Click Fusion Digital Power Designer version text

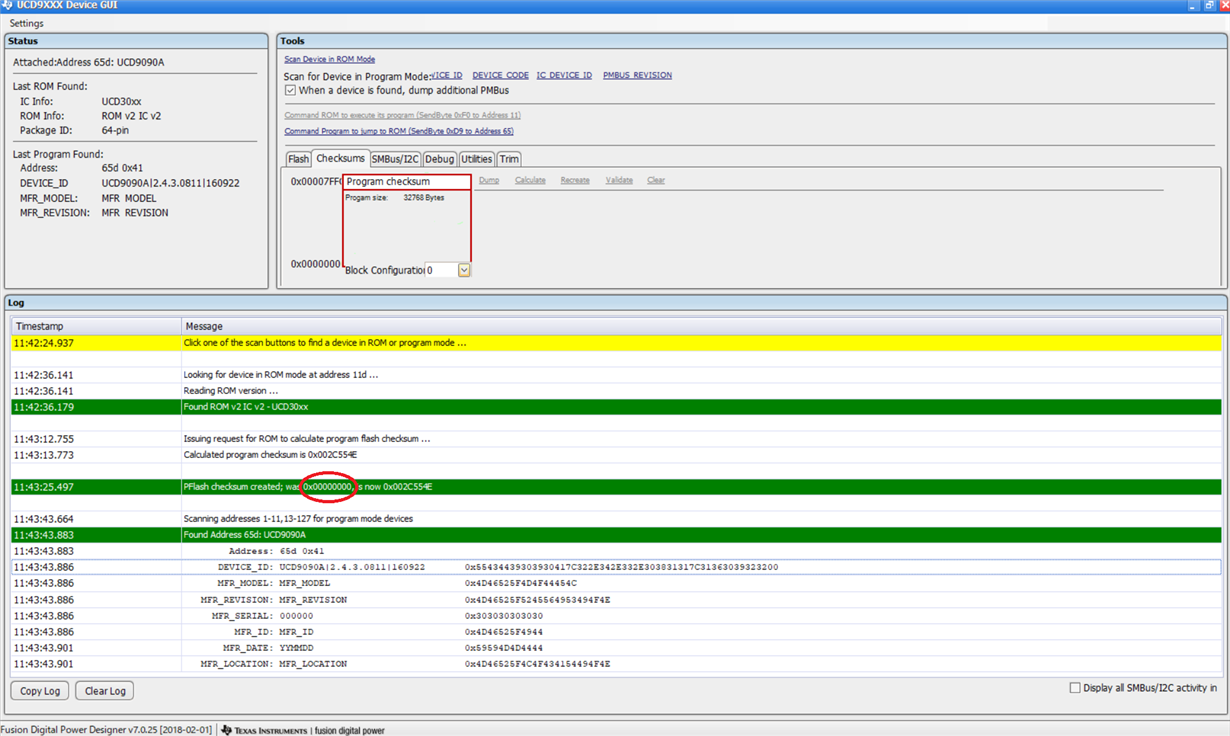pos(106,730)
